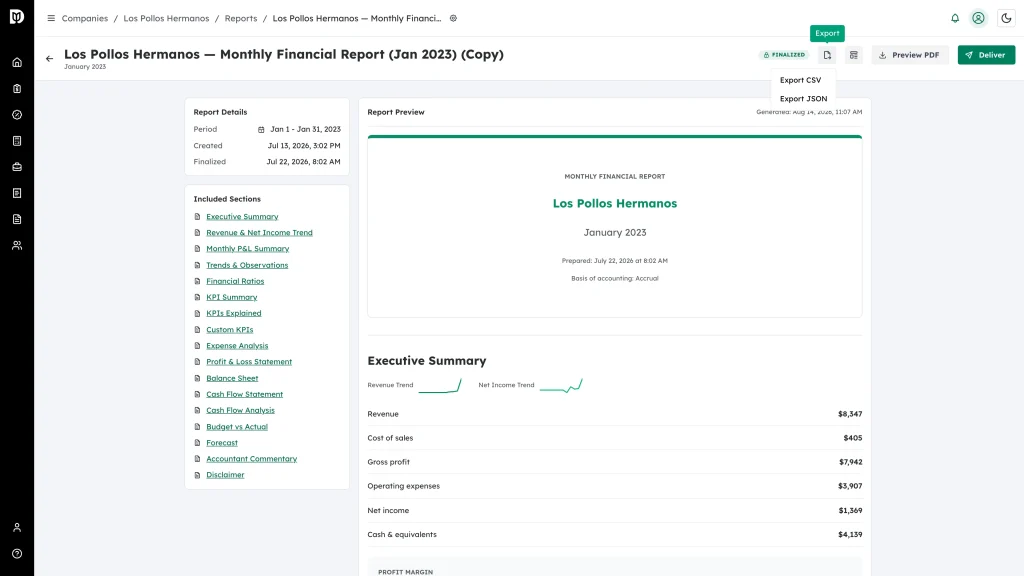
Task: Jump to Accountant Commentary section
Action: [251, 459]
